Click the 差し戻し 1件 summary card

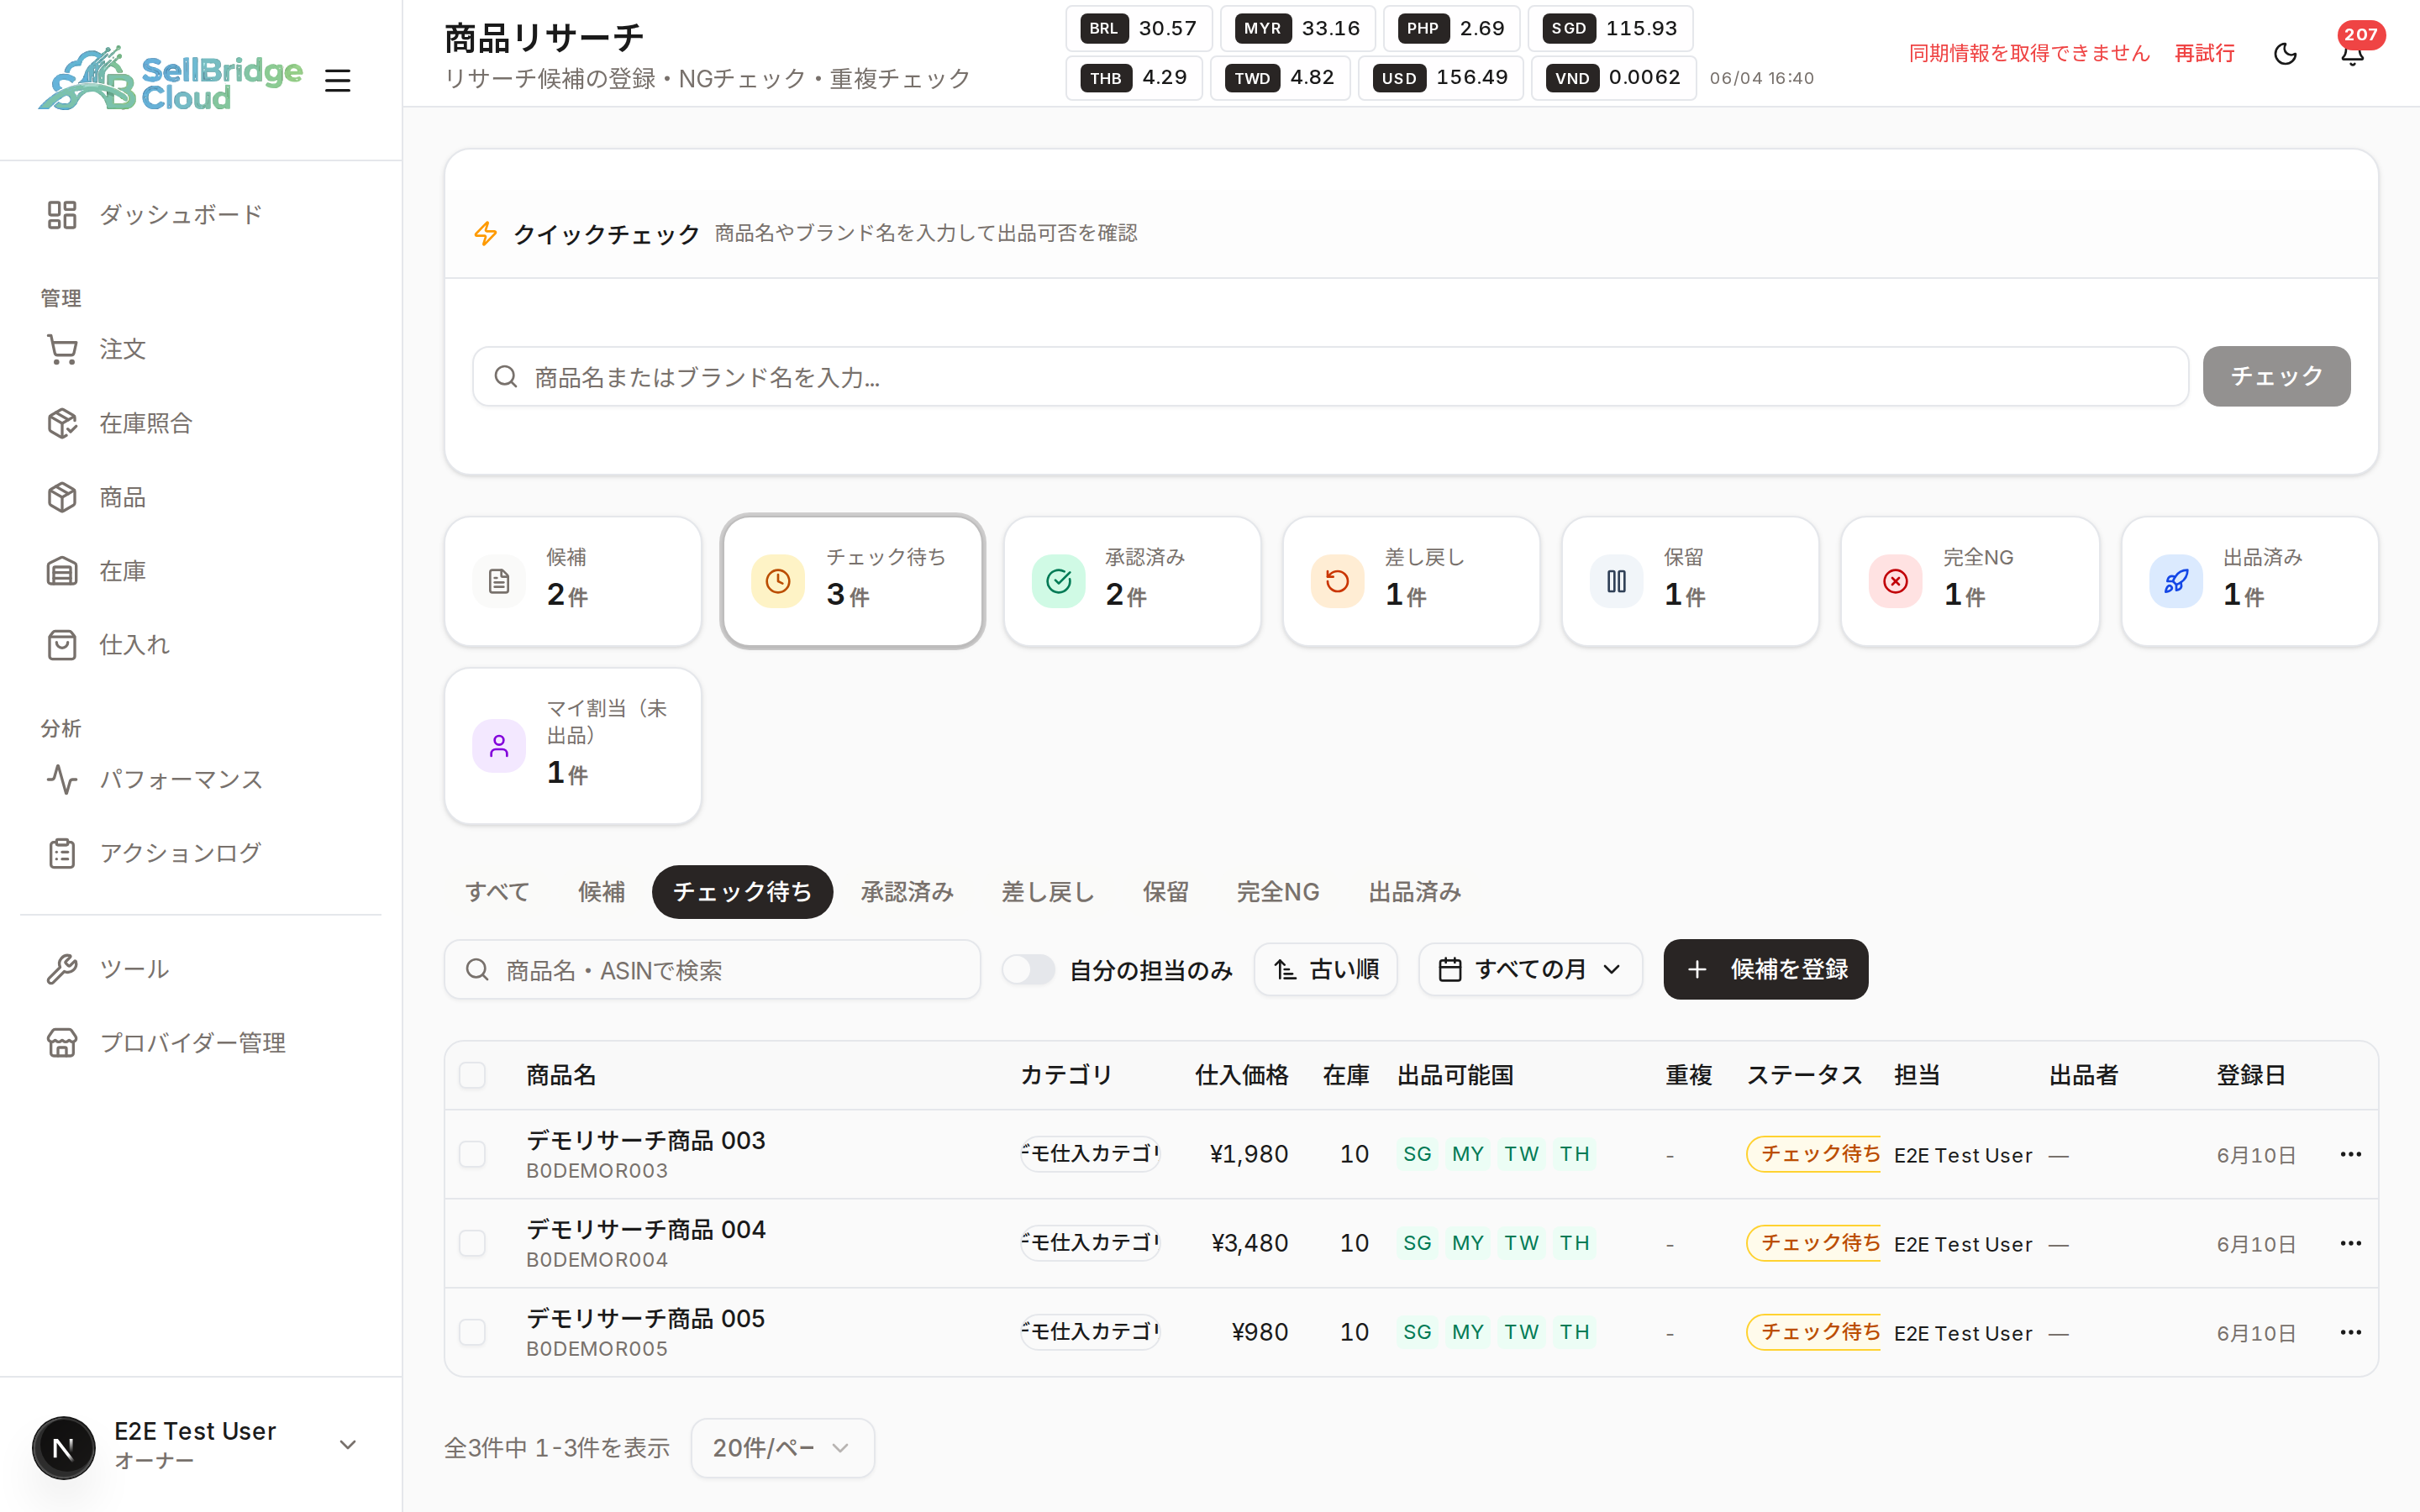click(1411, 581)
